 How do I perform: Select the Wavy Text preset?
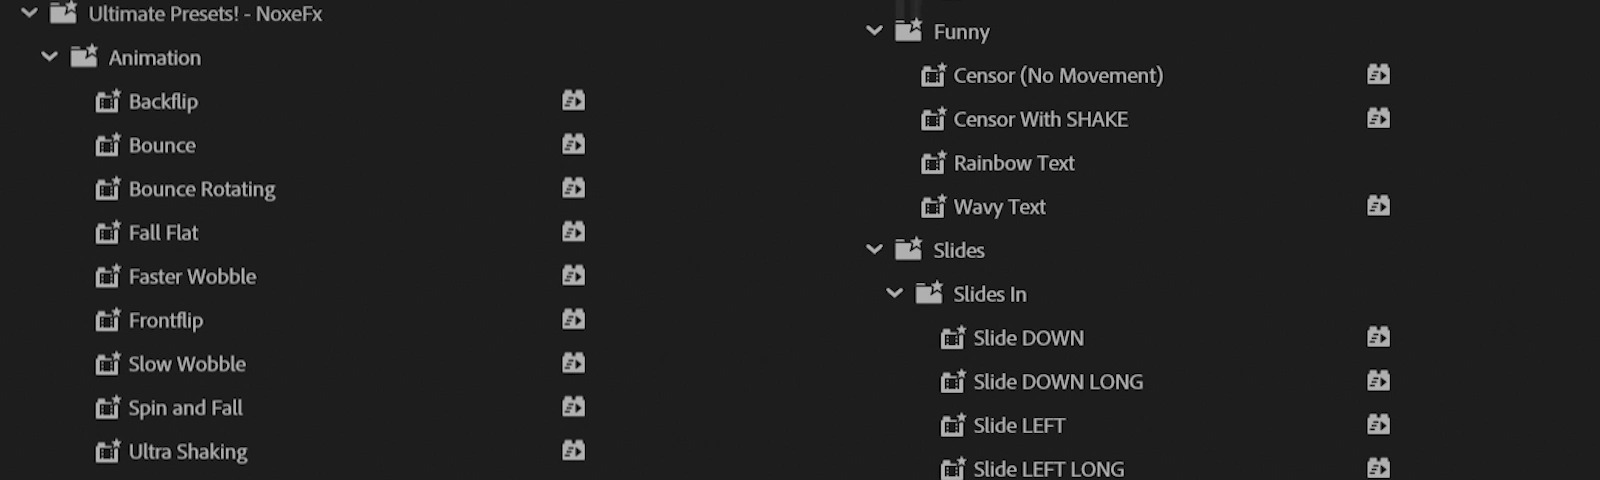999,207
